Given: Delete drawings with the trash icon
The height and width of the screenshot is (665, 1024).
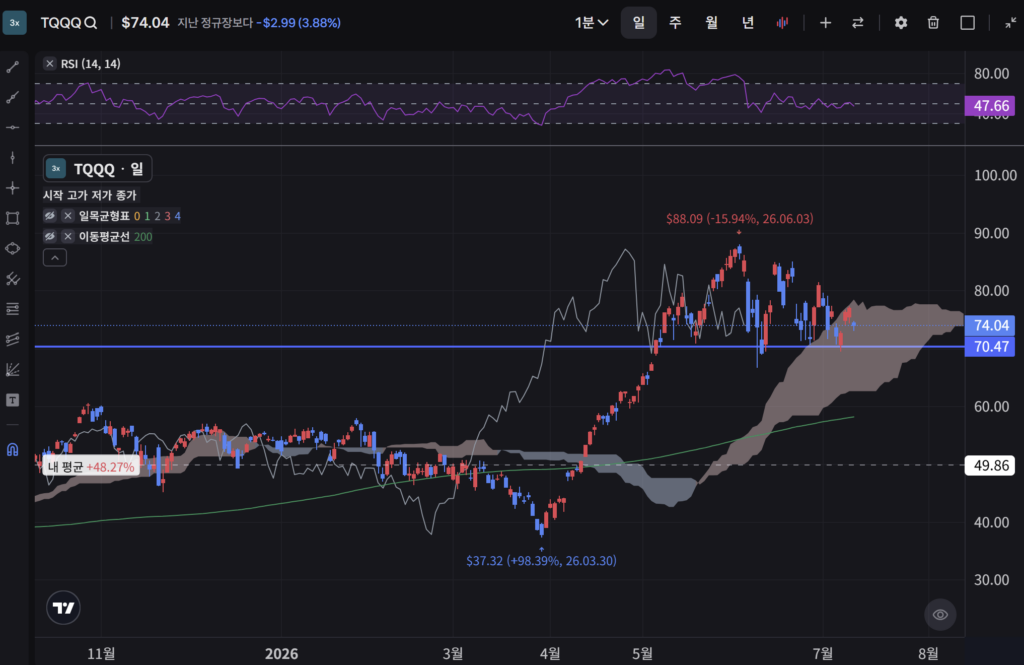Looking at the screenshot, I should (933, 23).
